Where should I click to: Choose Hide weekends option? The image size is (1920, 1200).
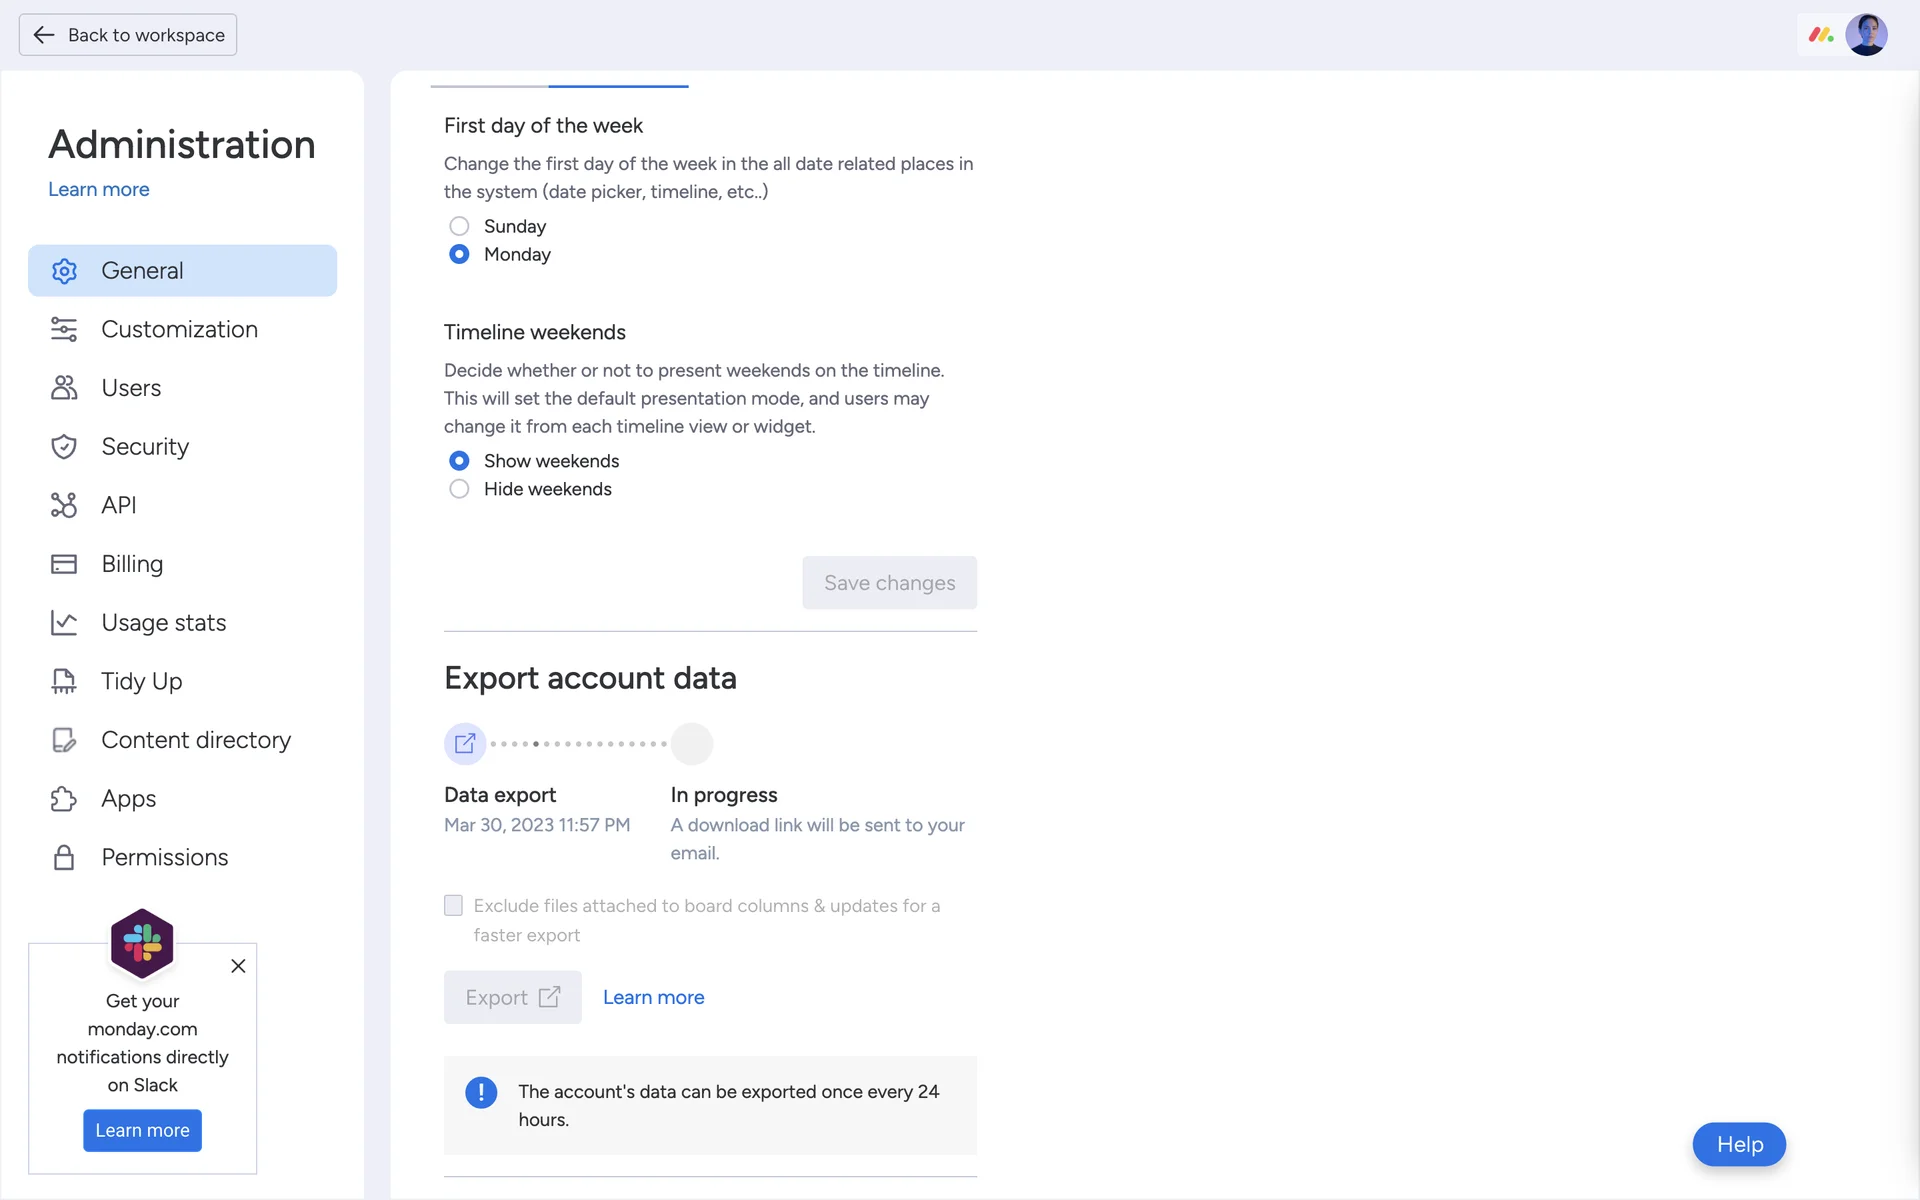point(459,489)
